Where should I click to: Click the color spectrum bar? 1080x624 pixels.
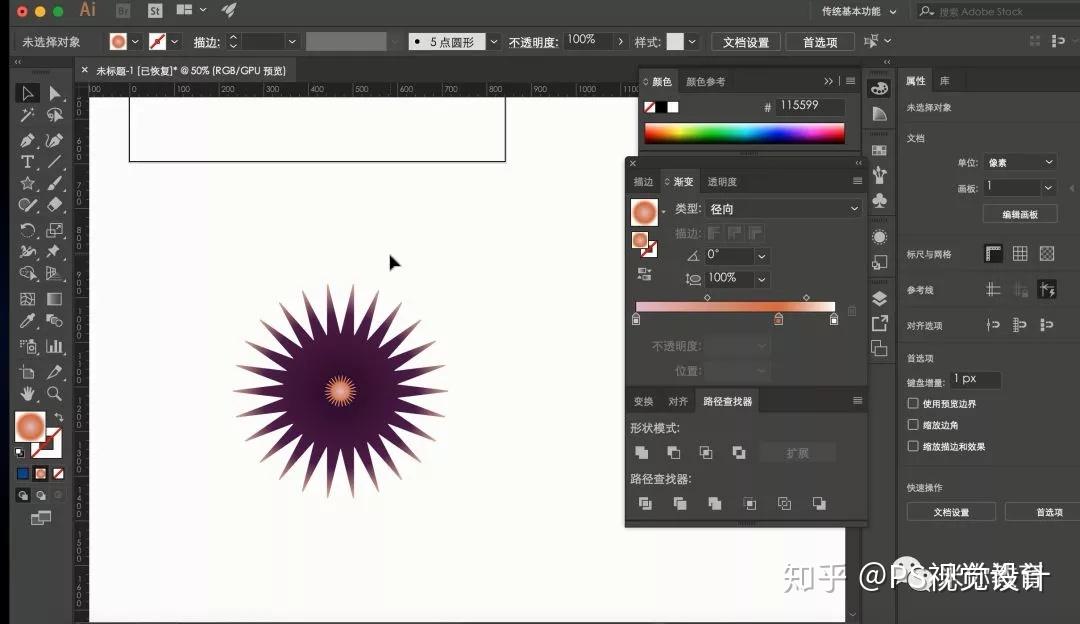[744, 134]
